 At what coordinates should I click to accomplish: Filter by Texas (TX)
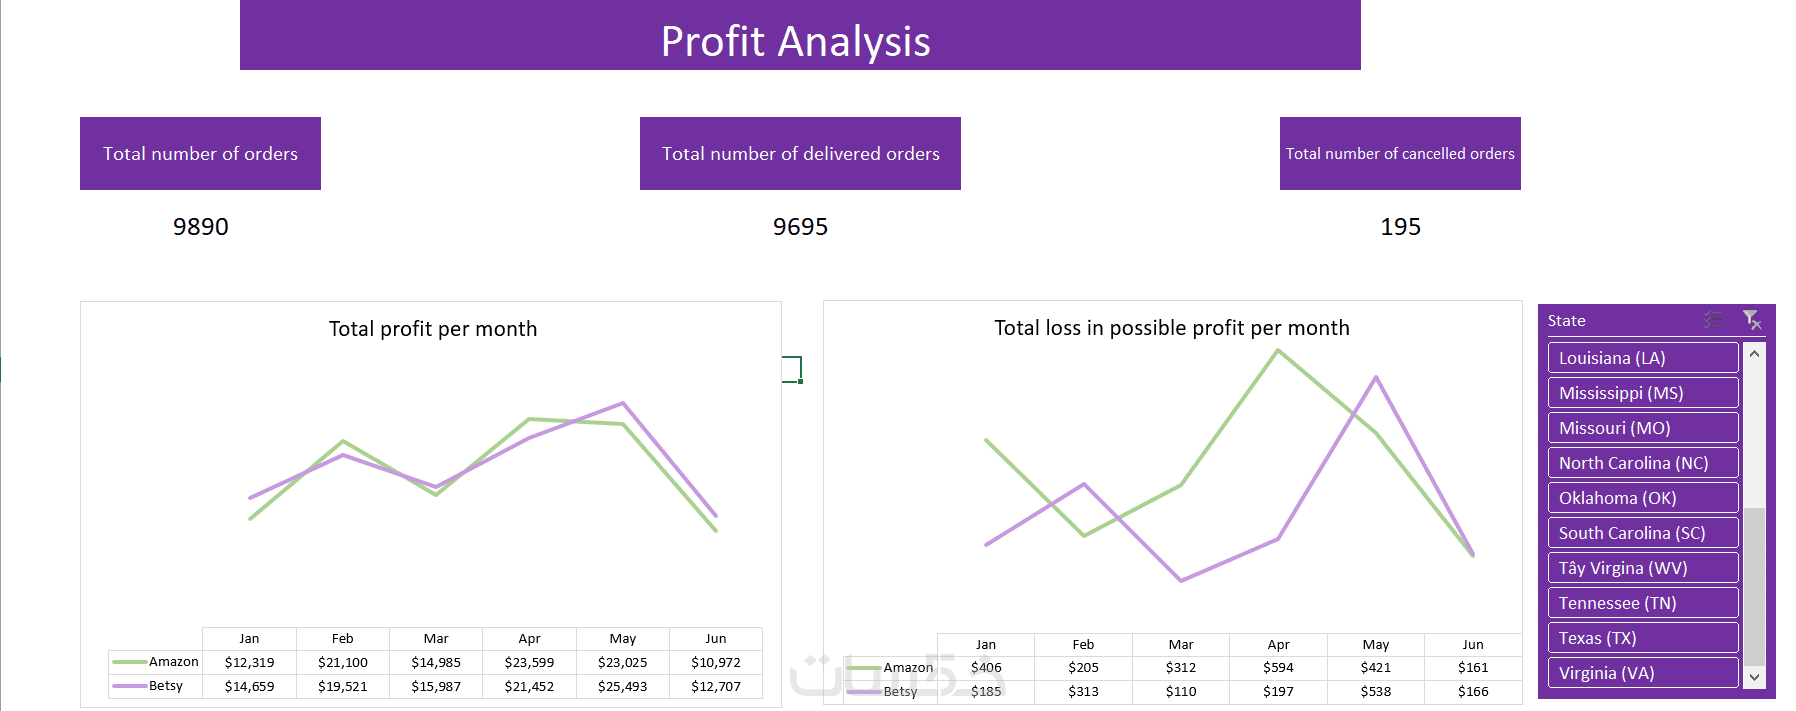click(1642, 638)
